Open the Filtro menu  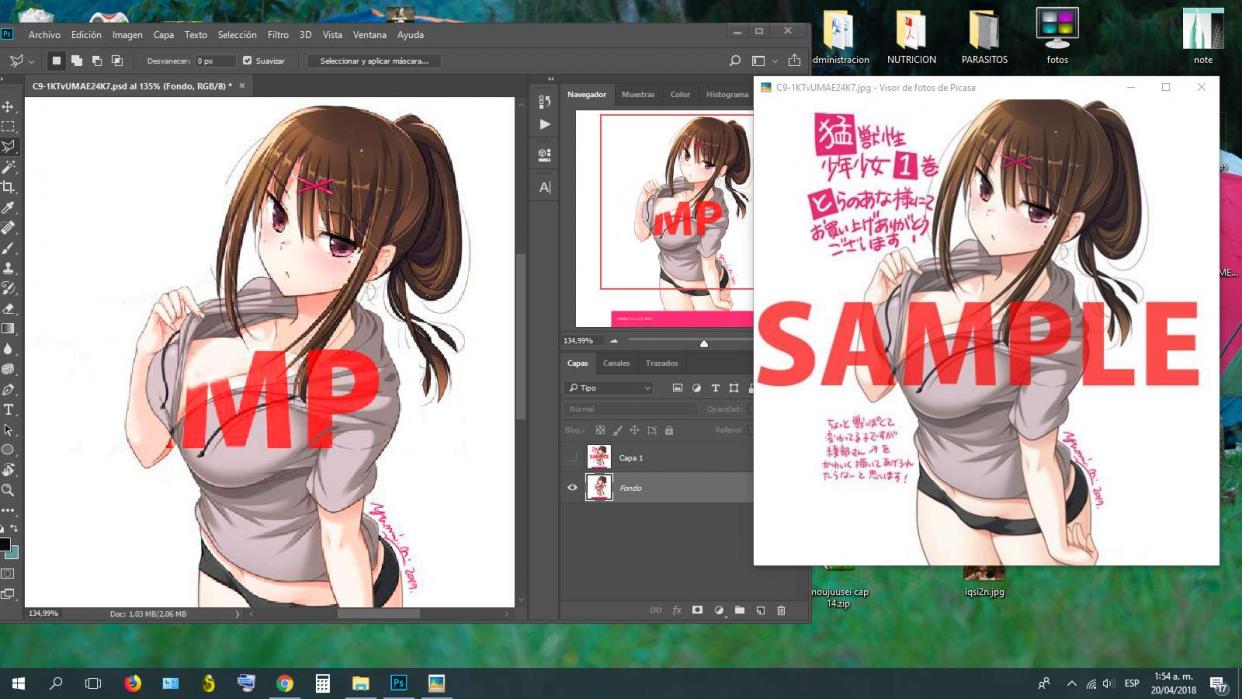click(x=278, y=35)
